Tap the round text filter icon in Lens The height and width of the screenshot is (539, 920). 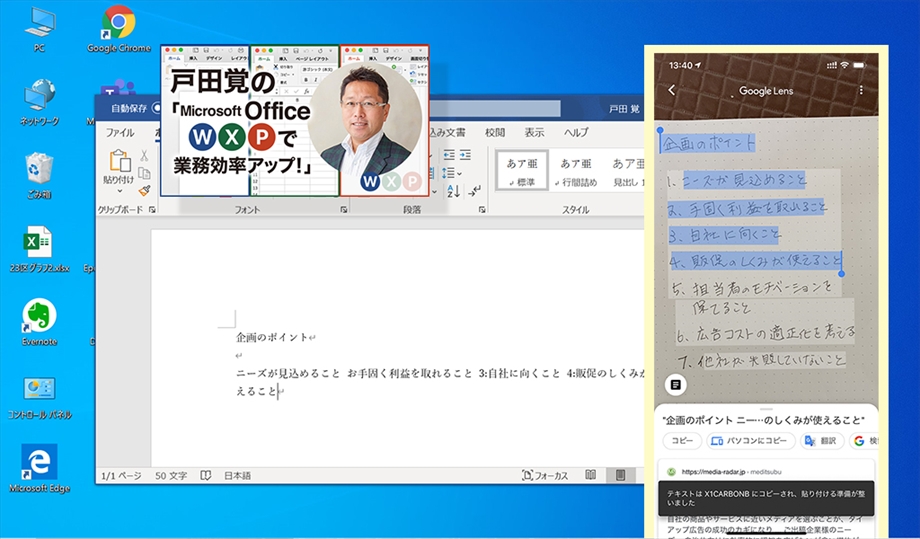click(676, 385)
